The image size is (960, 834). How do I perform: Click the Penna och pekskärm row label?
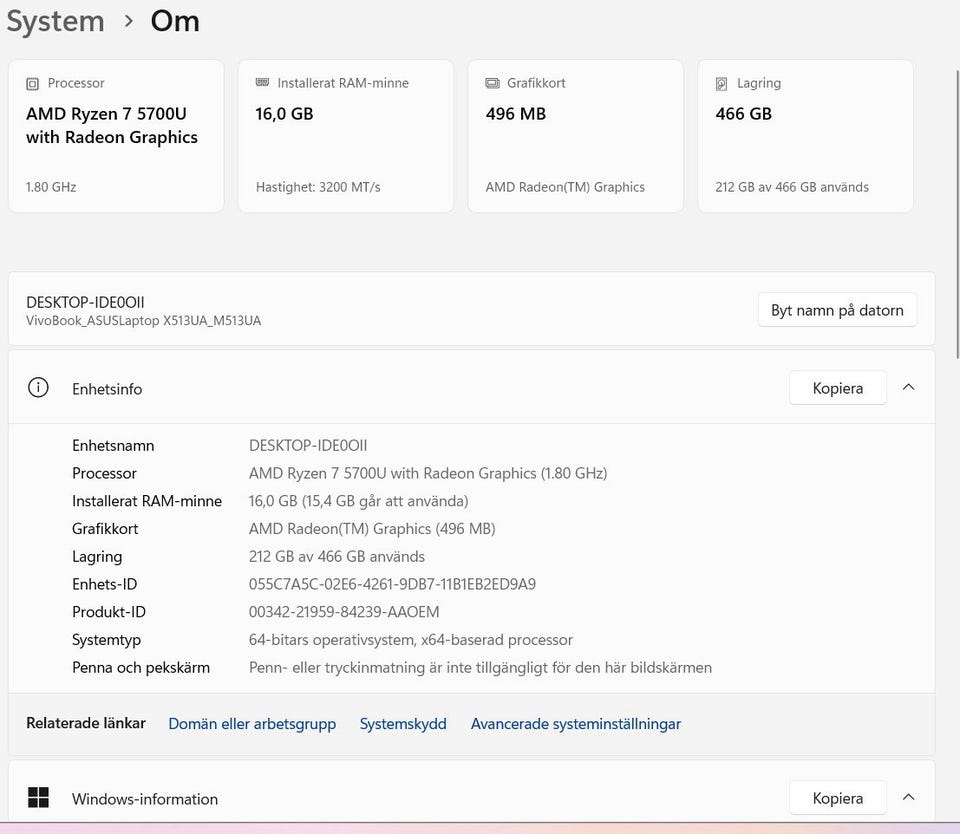(x=141, y=667)
